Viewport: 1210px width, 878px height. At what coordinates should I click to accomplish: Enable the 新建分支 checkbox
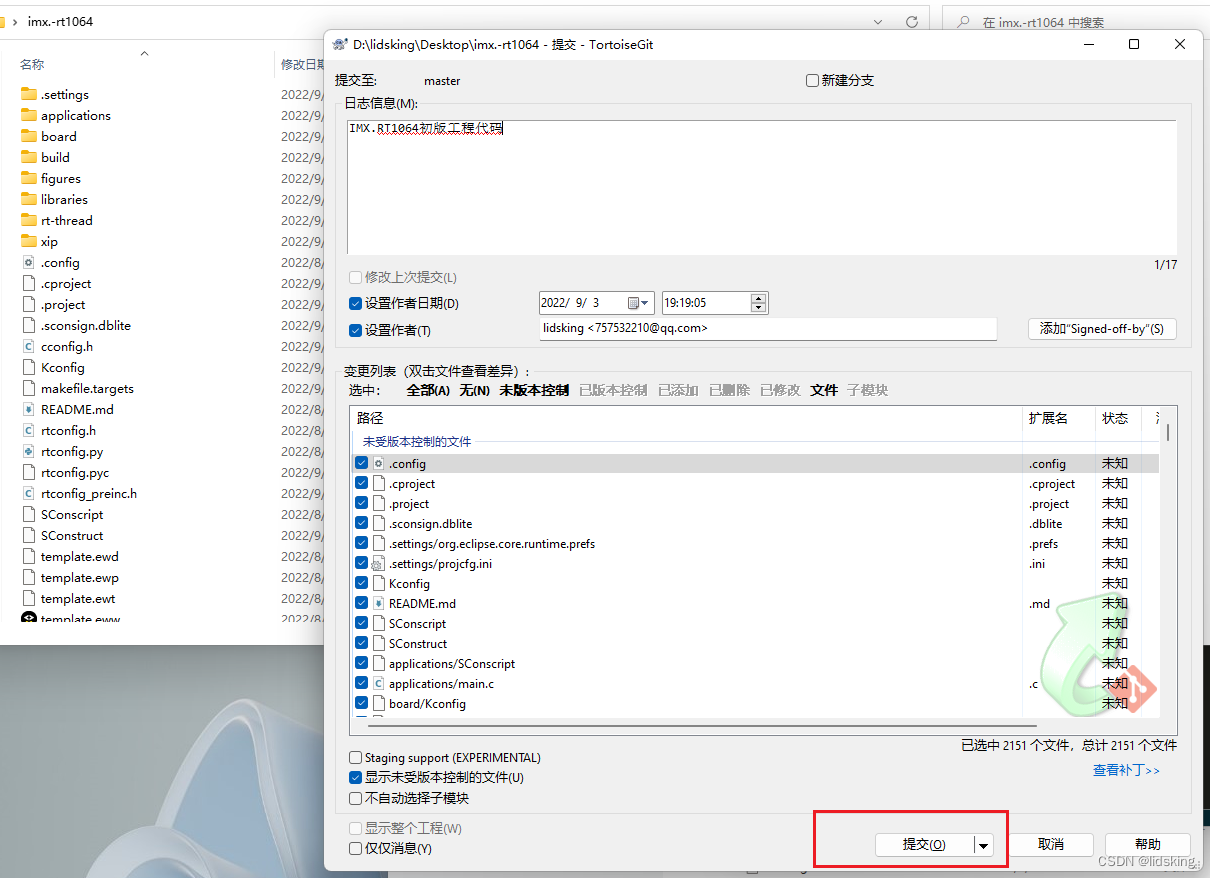click(x=812, y=80)
